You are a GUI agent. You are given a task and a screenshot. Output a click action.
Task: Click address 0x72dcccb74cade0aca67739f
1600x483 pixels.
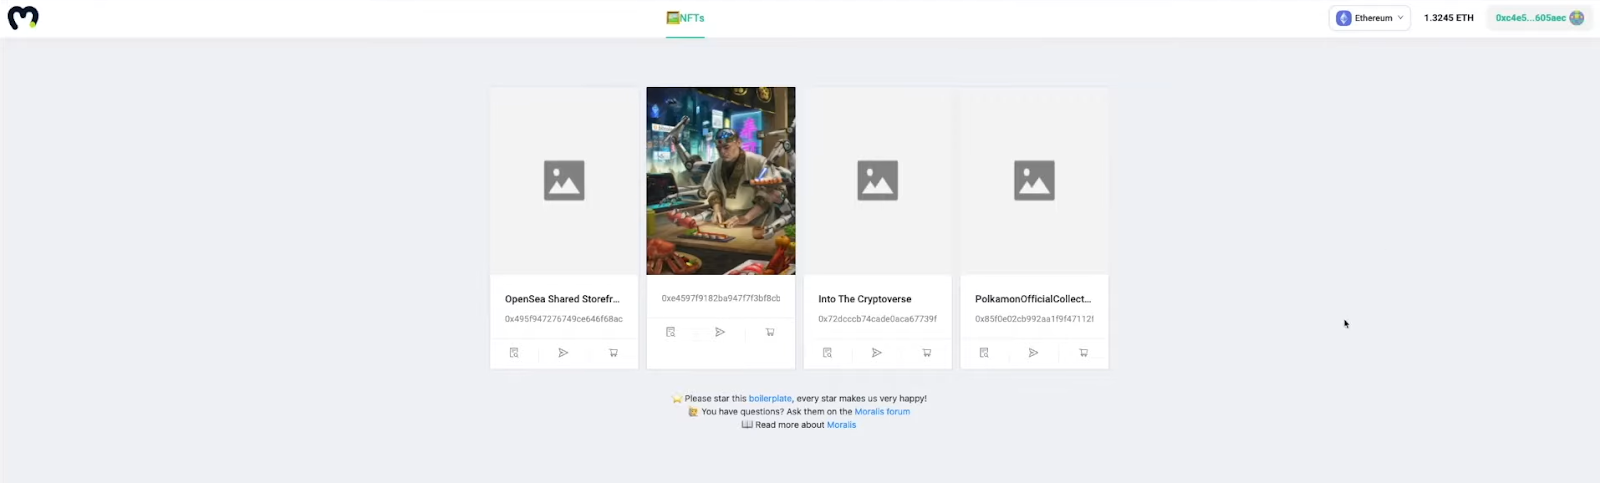point(878,319)
